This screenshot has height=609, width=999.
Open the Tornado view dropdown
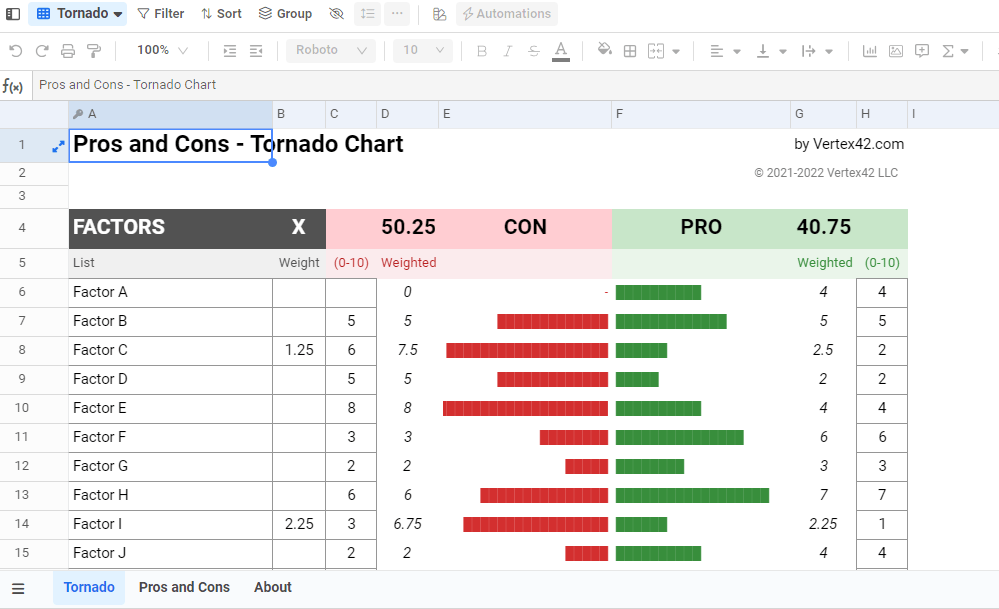78,13
